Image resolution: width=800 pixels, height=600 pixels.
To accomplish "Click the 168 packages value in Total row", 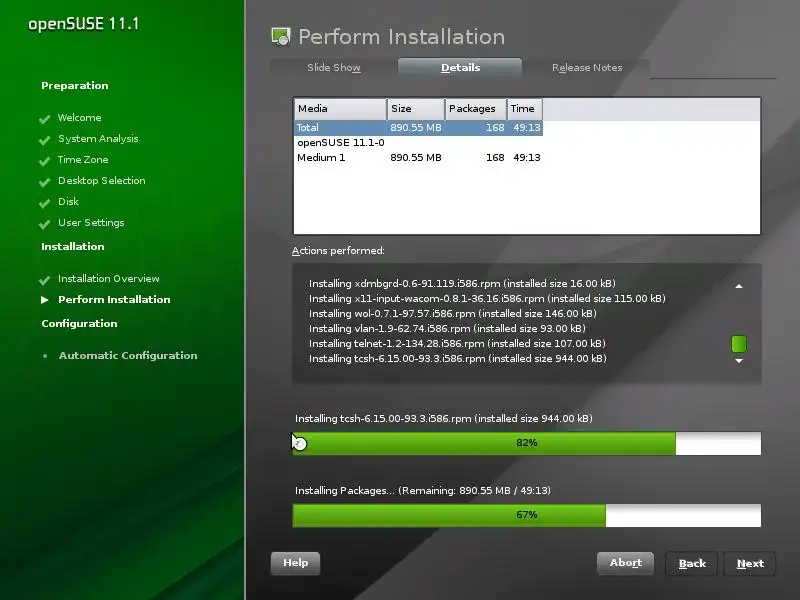I will [x=495, y=128].
